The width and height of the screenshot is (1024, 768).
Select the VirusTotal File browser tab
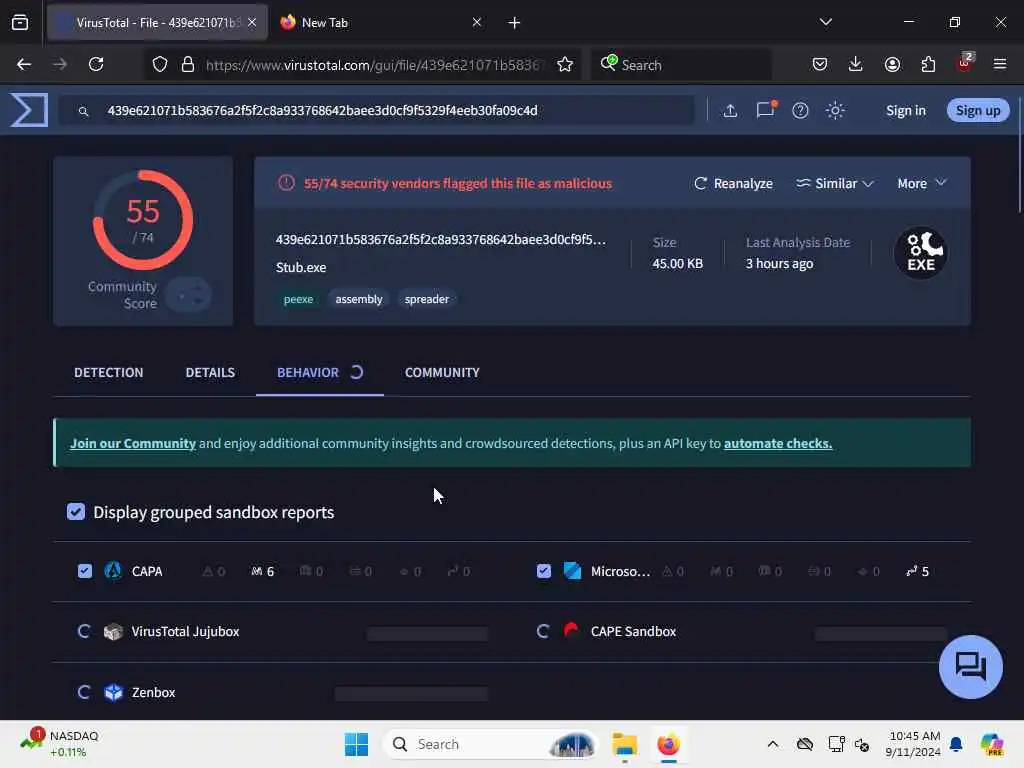[157, 22]
